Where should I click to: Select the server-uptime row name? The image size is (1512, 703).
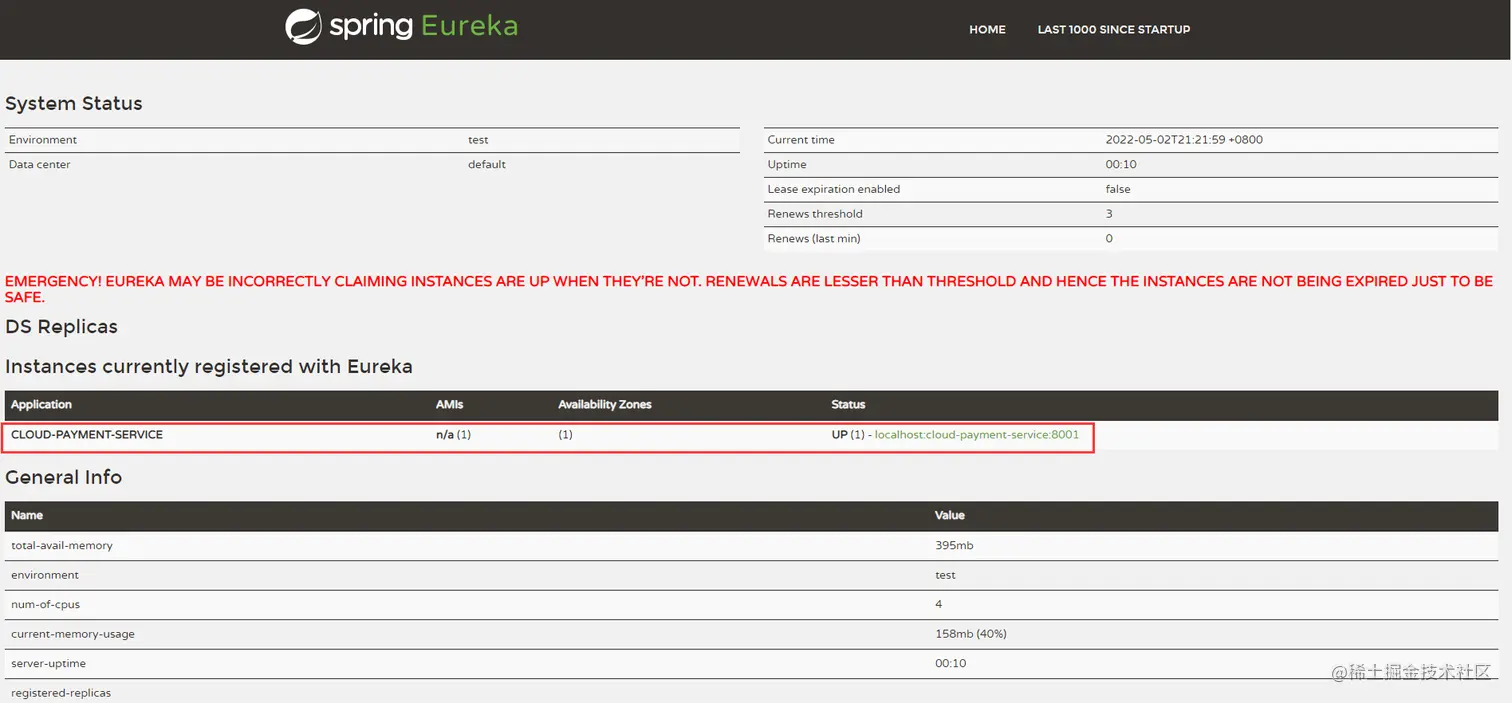(x=48, y=663)
